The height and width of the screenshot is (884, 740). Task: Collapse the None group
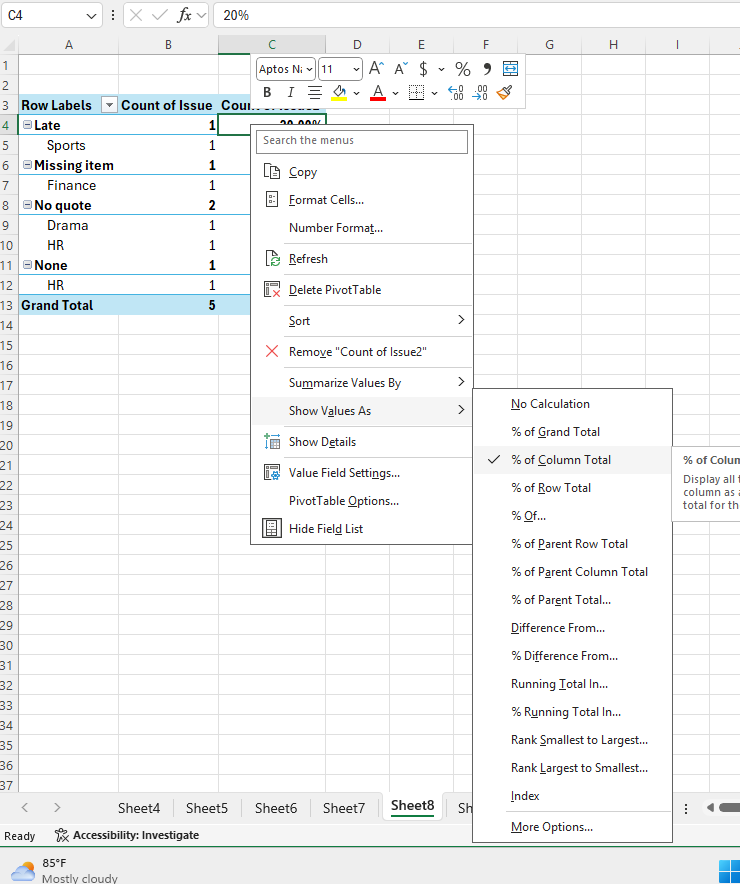pyautogui.click(x=27, y=265)
